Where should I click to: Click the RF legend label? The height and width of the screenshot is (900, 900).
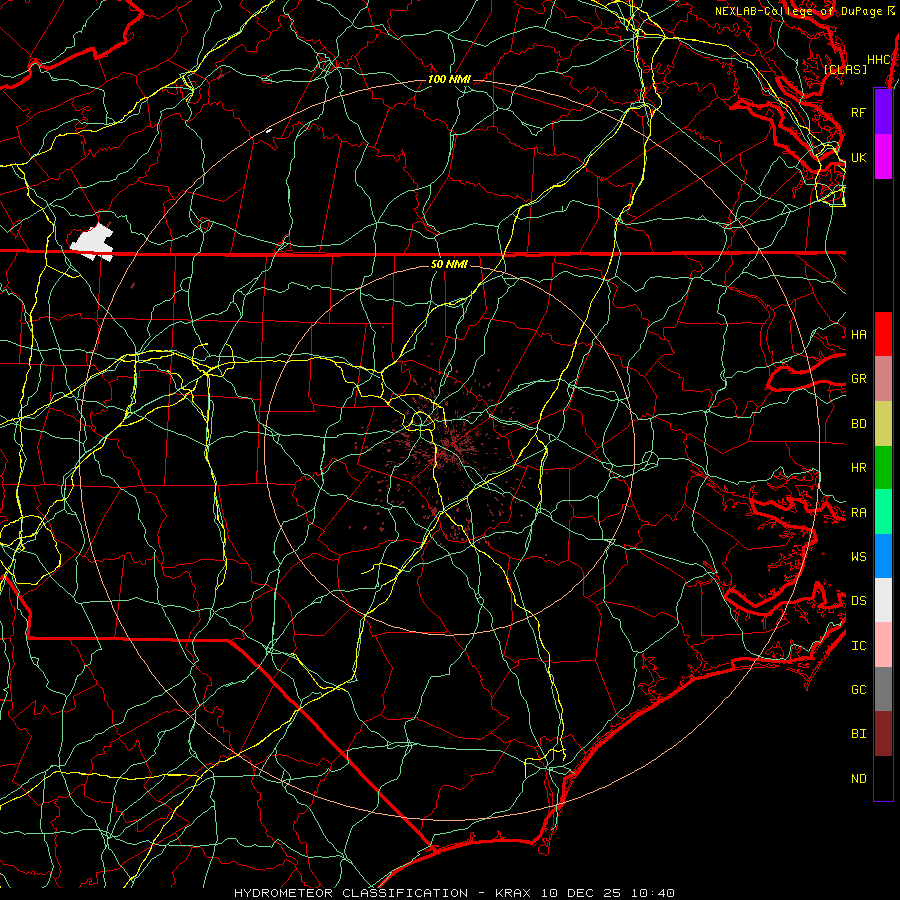pos(859,112)
